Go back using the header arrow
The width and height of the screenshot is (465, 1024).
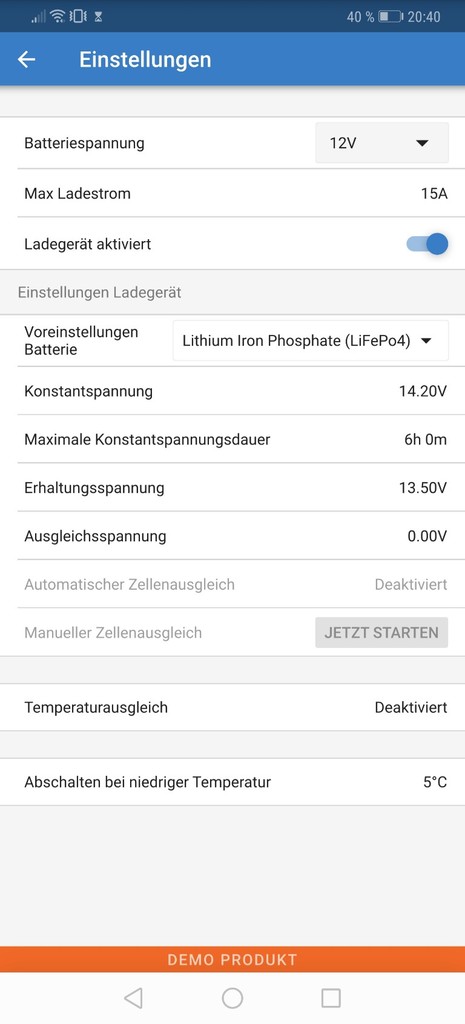pos(26,59)
